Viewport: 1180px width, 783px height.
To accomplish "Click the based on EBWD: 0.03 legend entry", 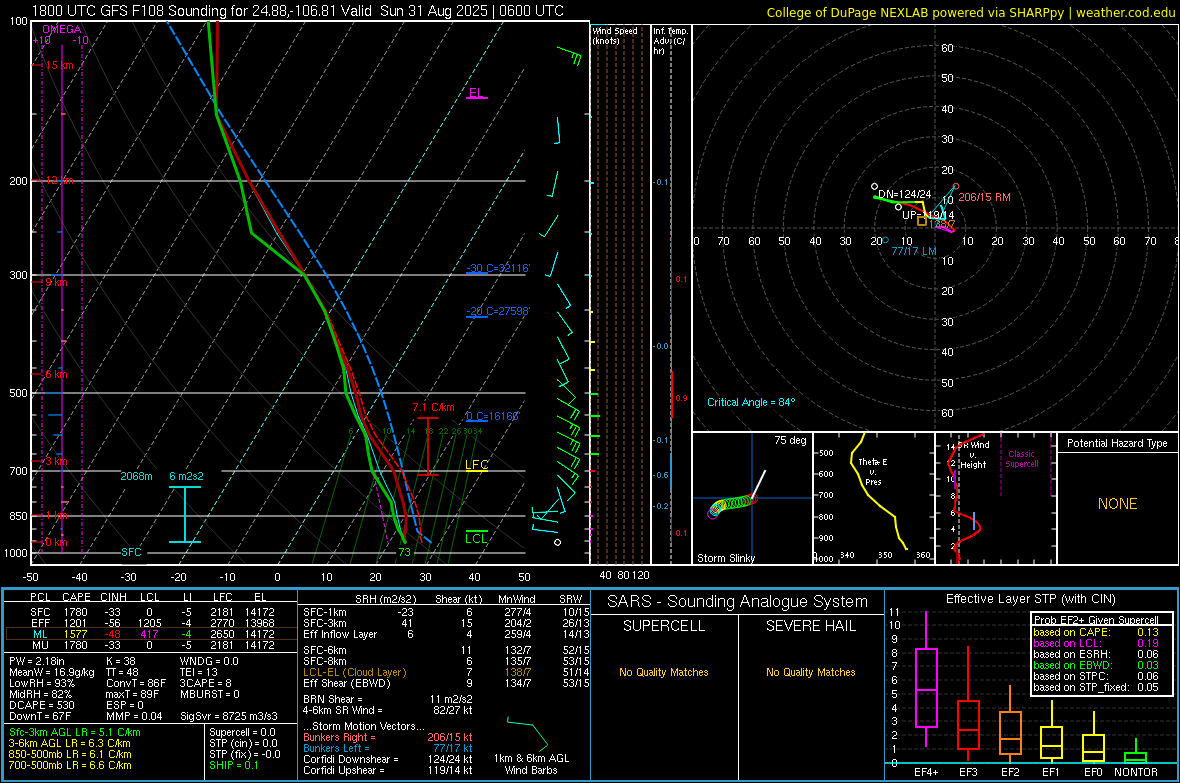I will point(1096,665).
